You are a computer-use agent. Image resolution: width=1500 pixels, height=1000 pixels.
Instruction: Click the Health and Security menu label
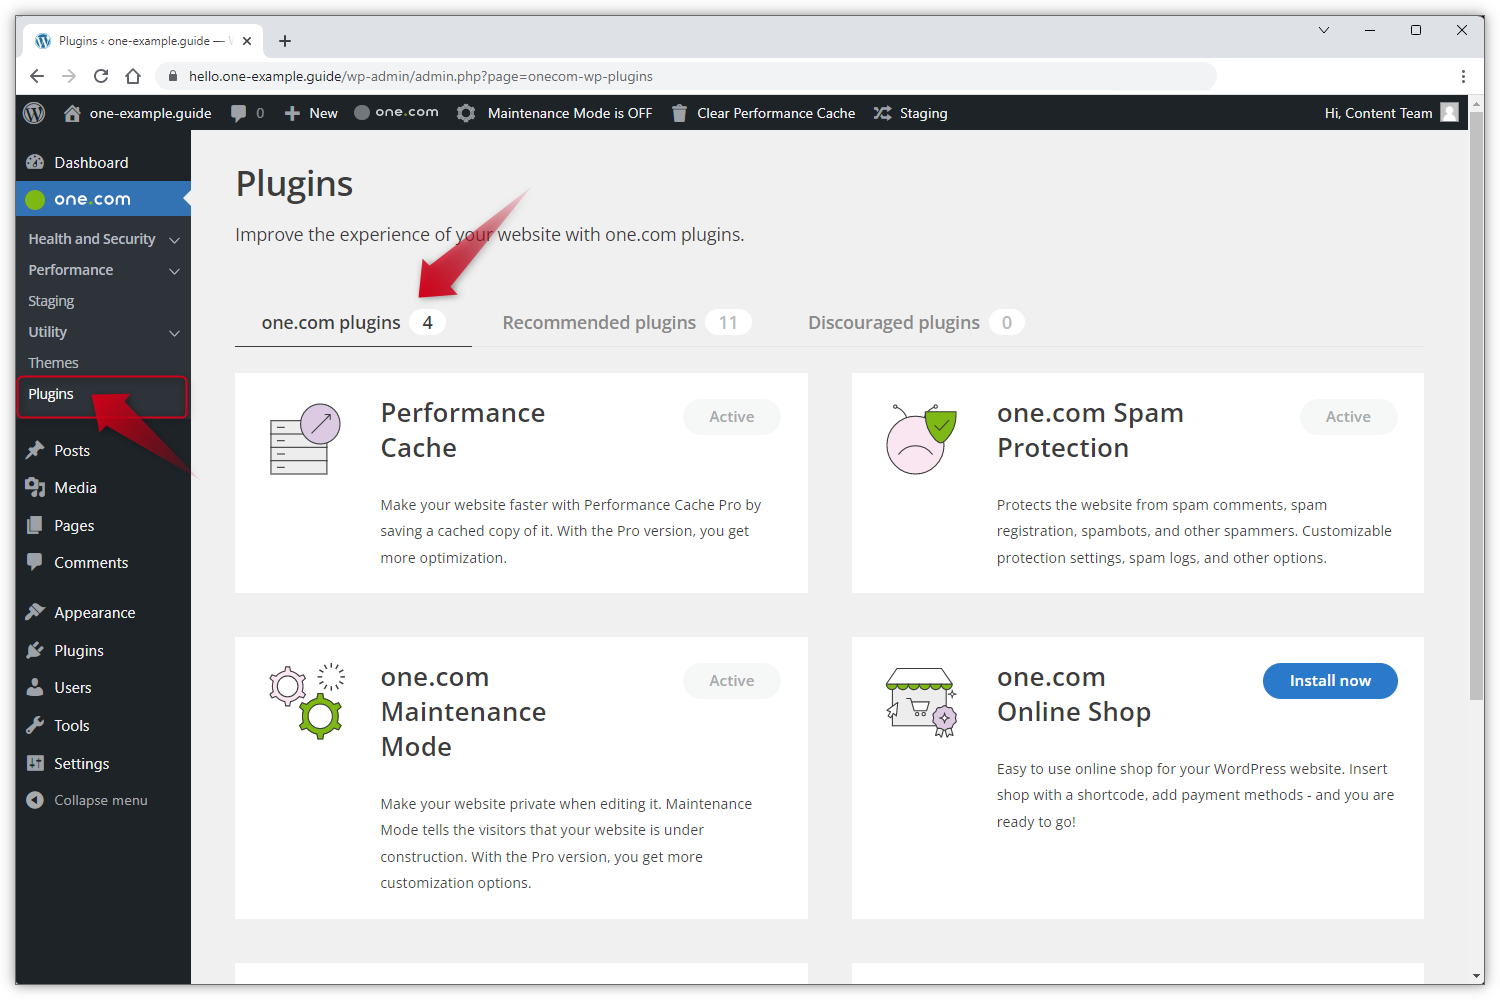92,239
